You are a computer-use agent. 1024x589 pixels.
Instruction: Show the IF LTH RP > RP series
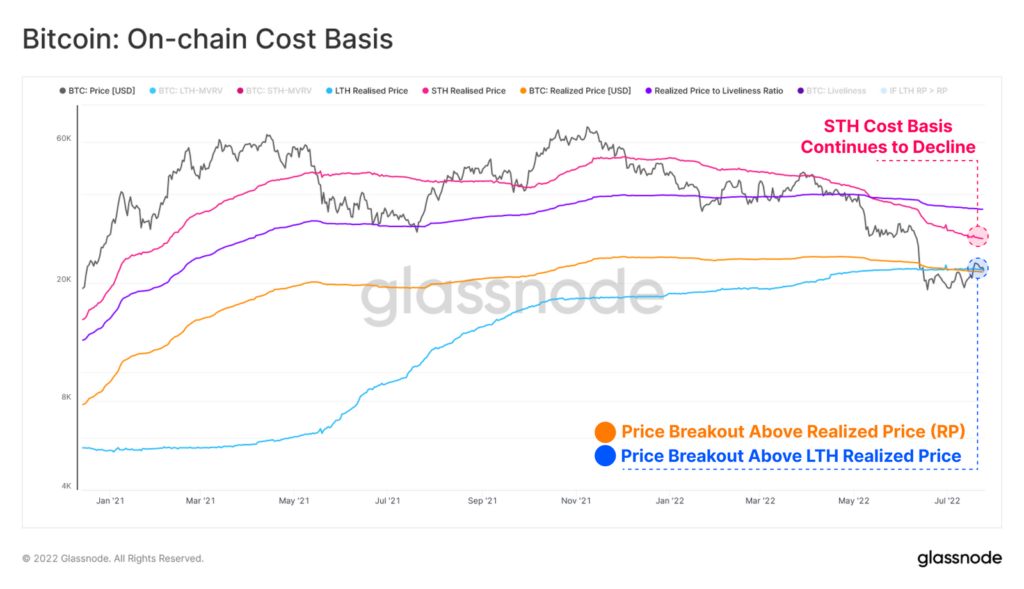coord(914,91)
